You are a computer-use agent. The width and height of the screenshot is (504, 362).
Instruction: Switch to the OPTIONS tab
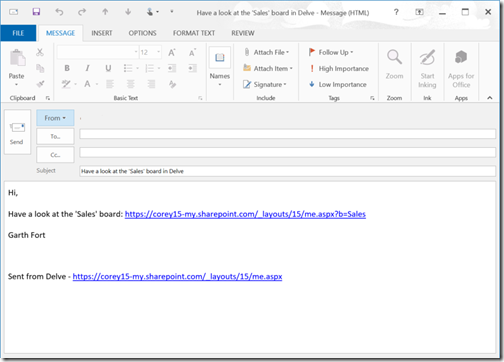coord(142,33)
